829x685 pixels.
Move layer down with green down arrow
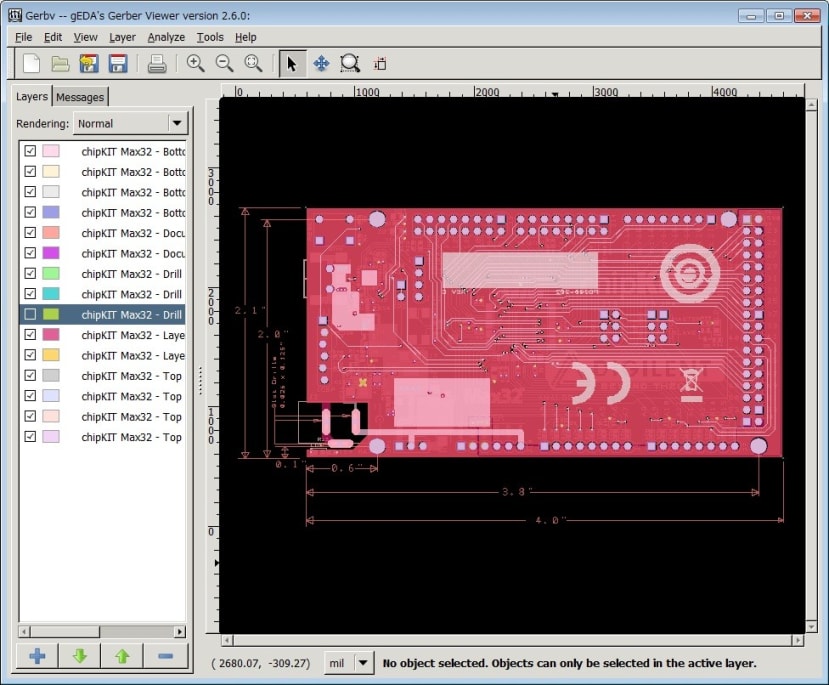coord(80,656)
